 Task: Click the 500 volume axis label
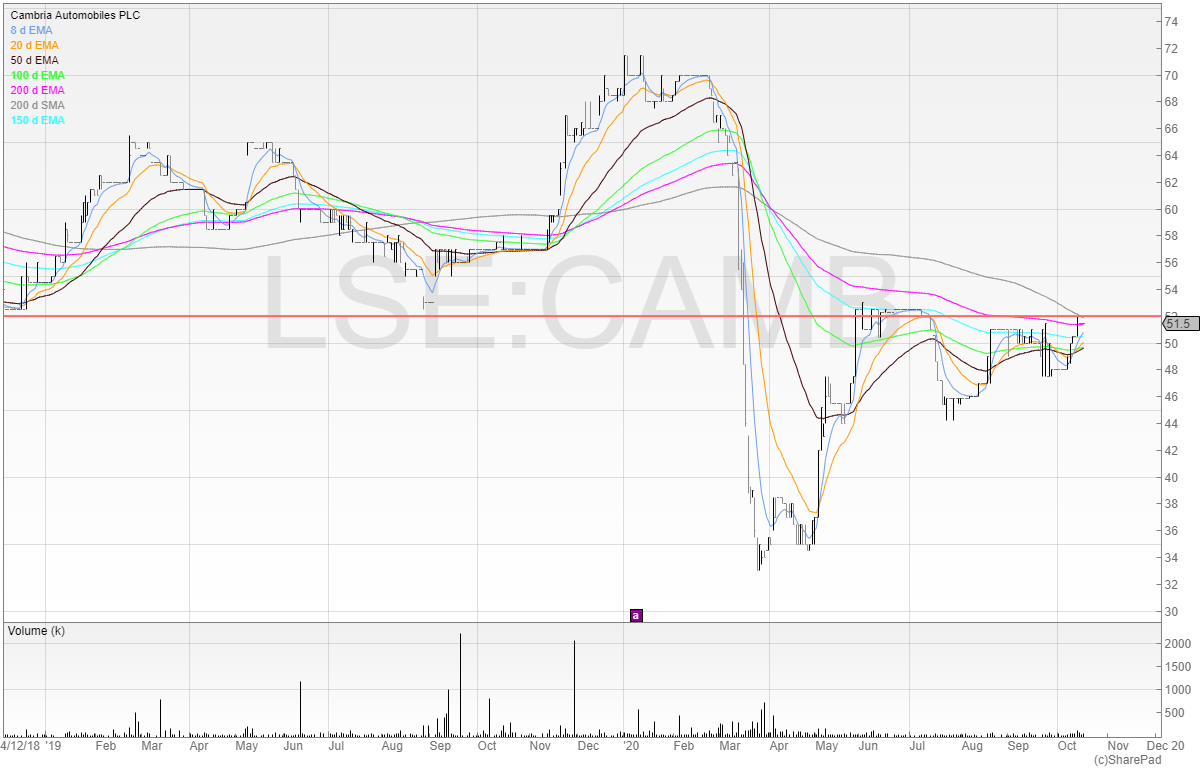pos(1176,713)
